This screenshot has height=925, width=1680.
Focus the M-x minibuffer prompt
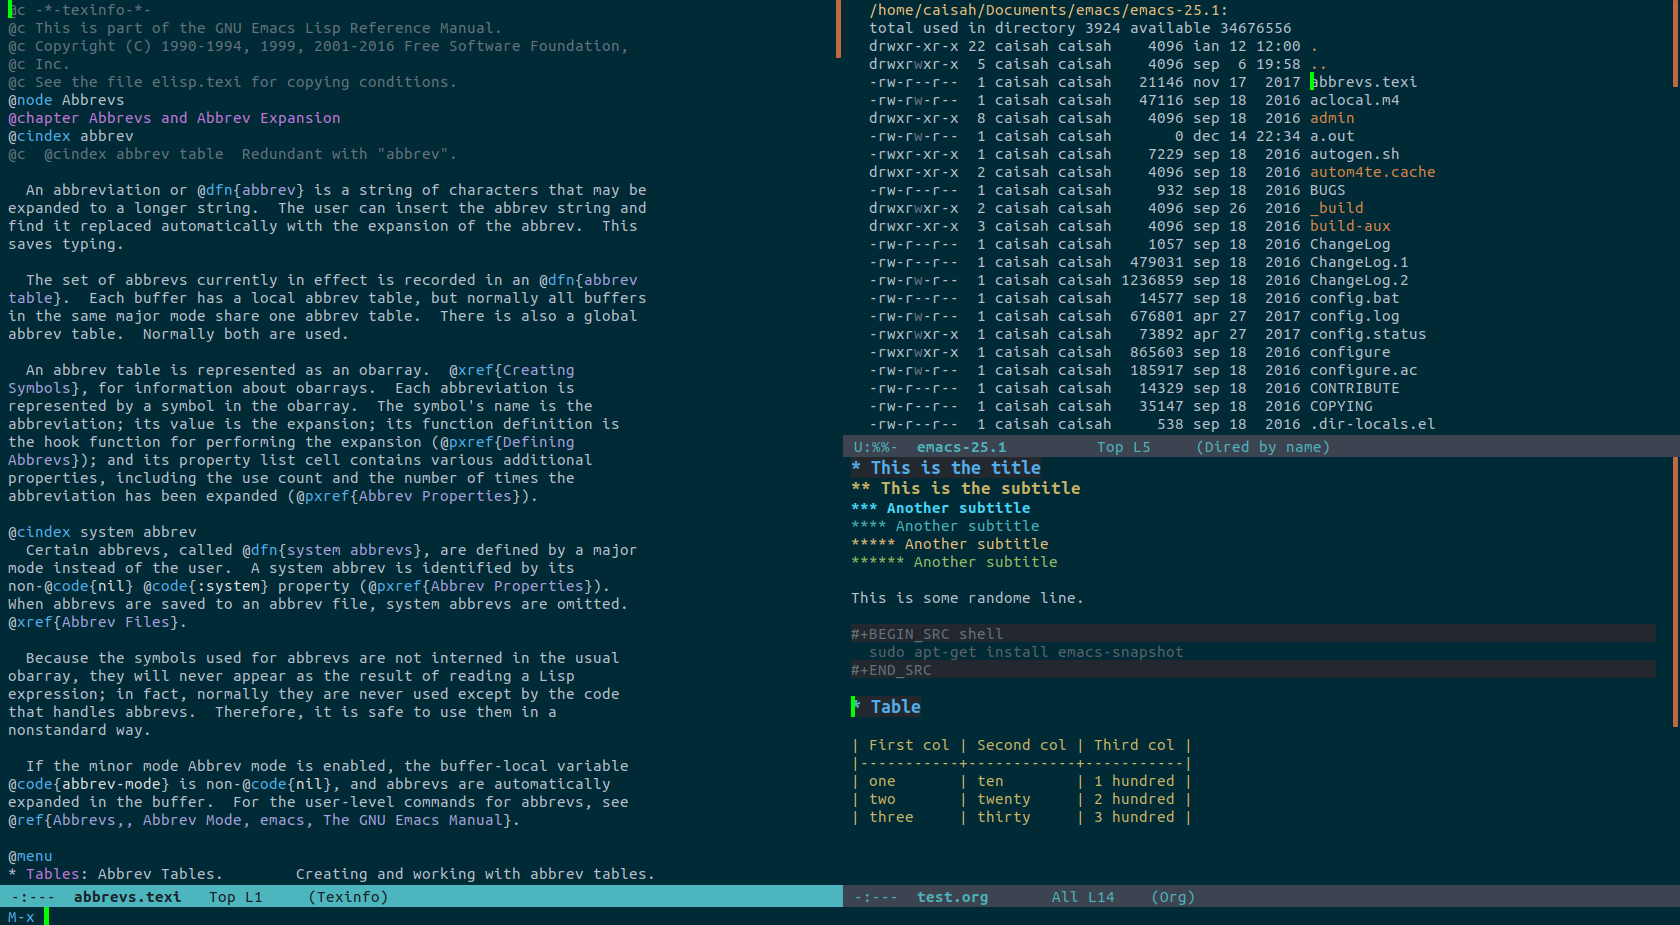21,916
